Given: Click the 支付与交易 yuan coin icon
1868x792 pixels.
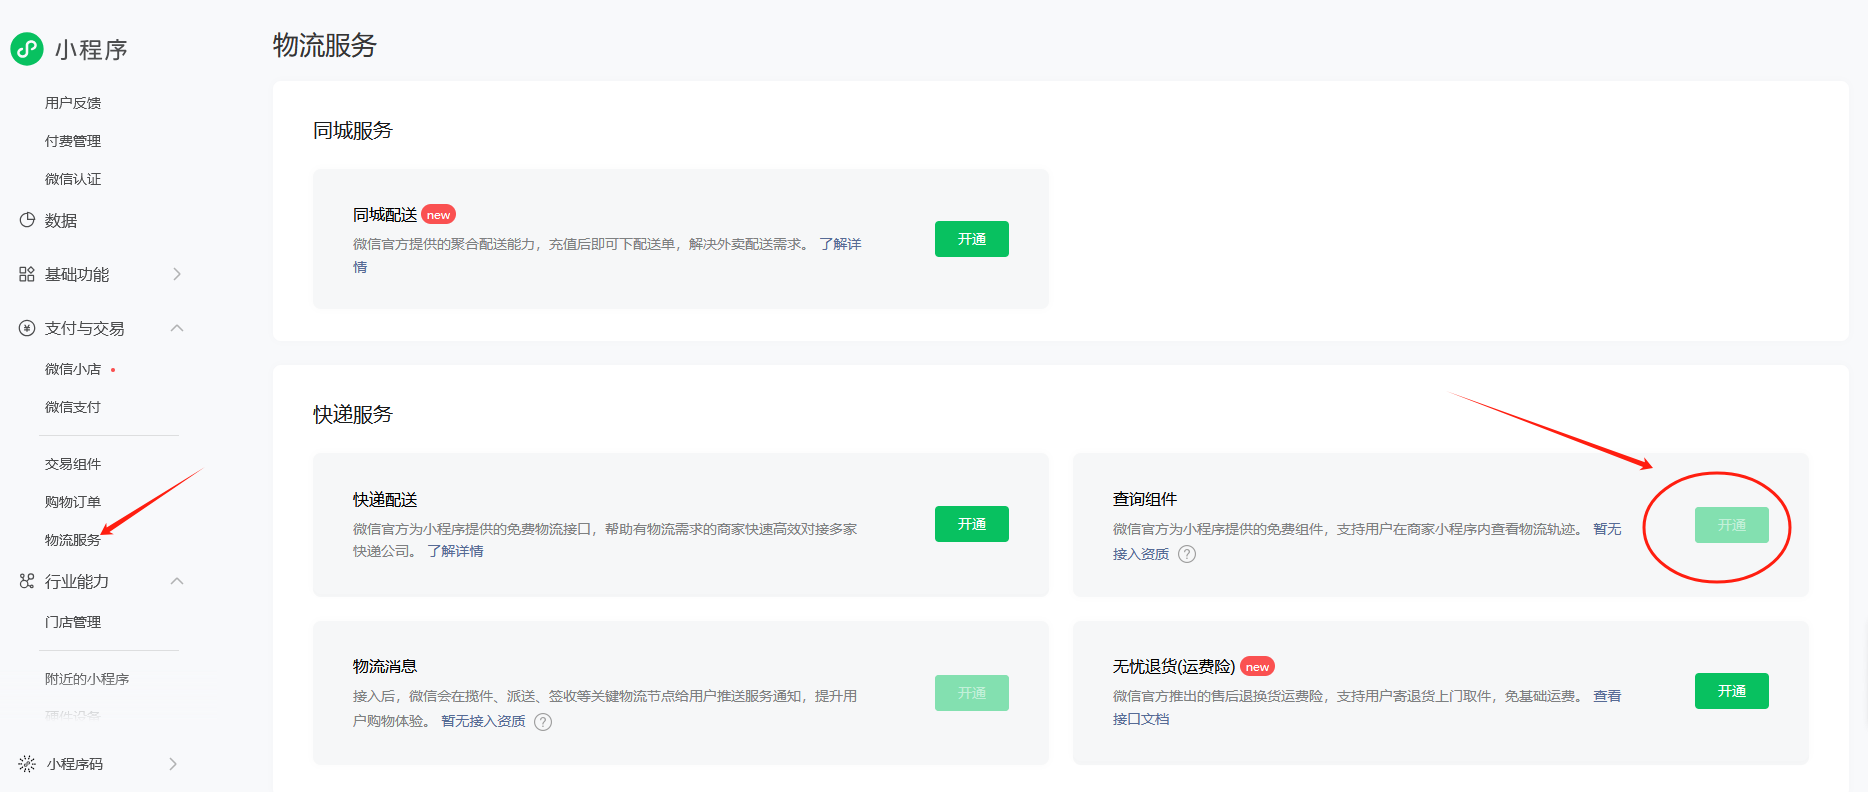Looking at the screenshot, I should [x=27, y=328].
